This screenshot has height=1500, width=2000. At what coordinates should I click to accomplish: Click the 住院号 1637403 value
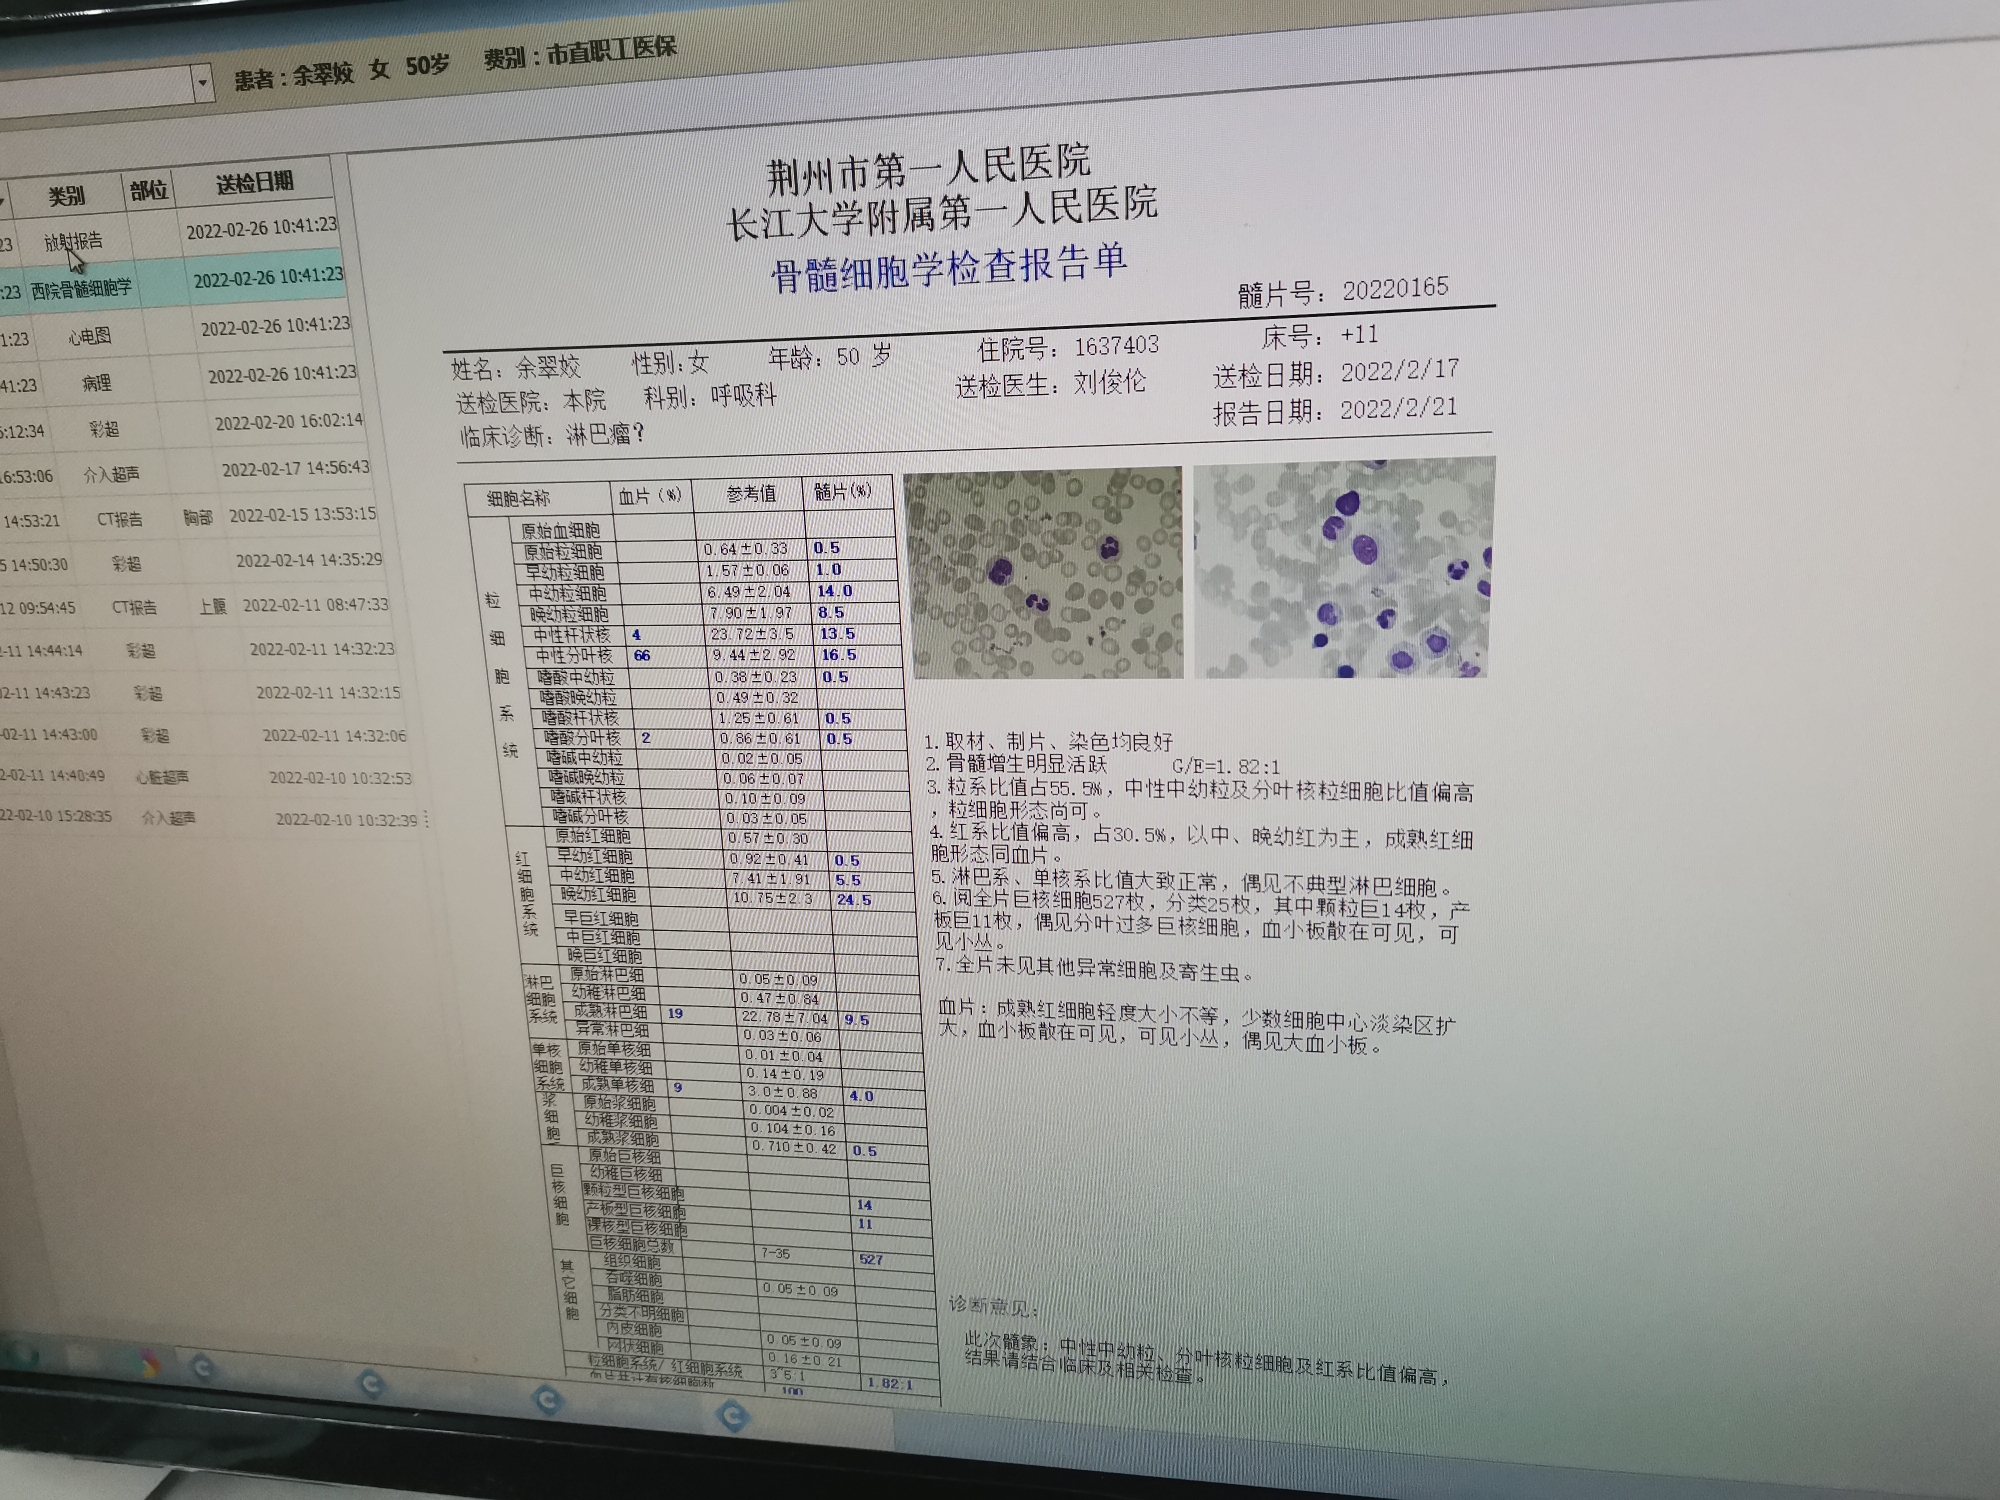coord(1117,346)
